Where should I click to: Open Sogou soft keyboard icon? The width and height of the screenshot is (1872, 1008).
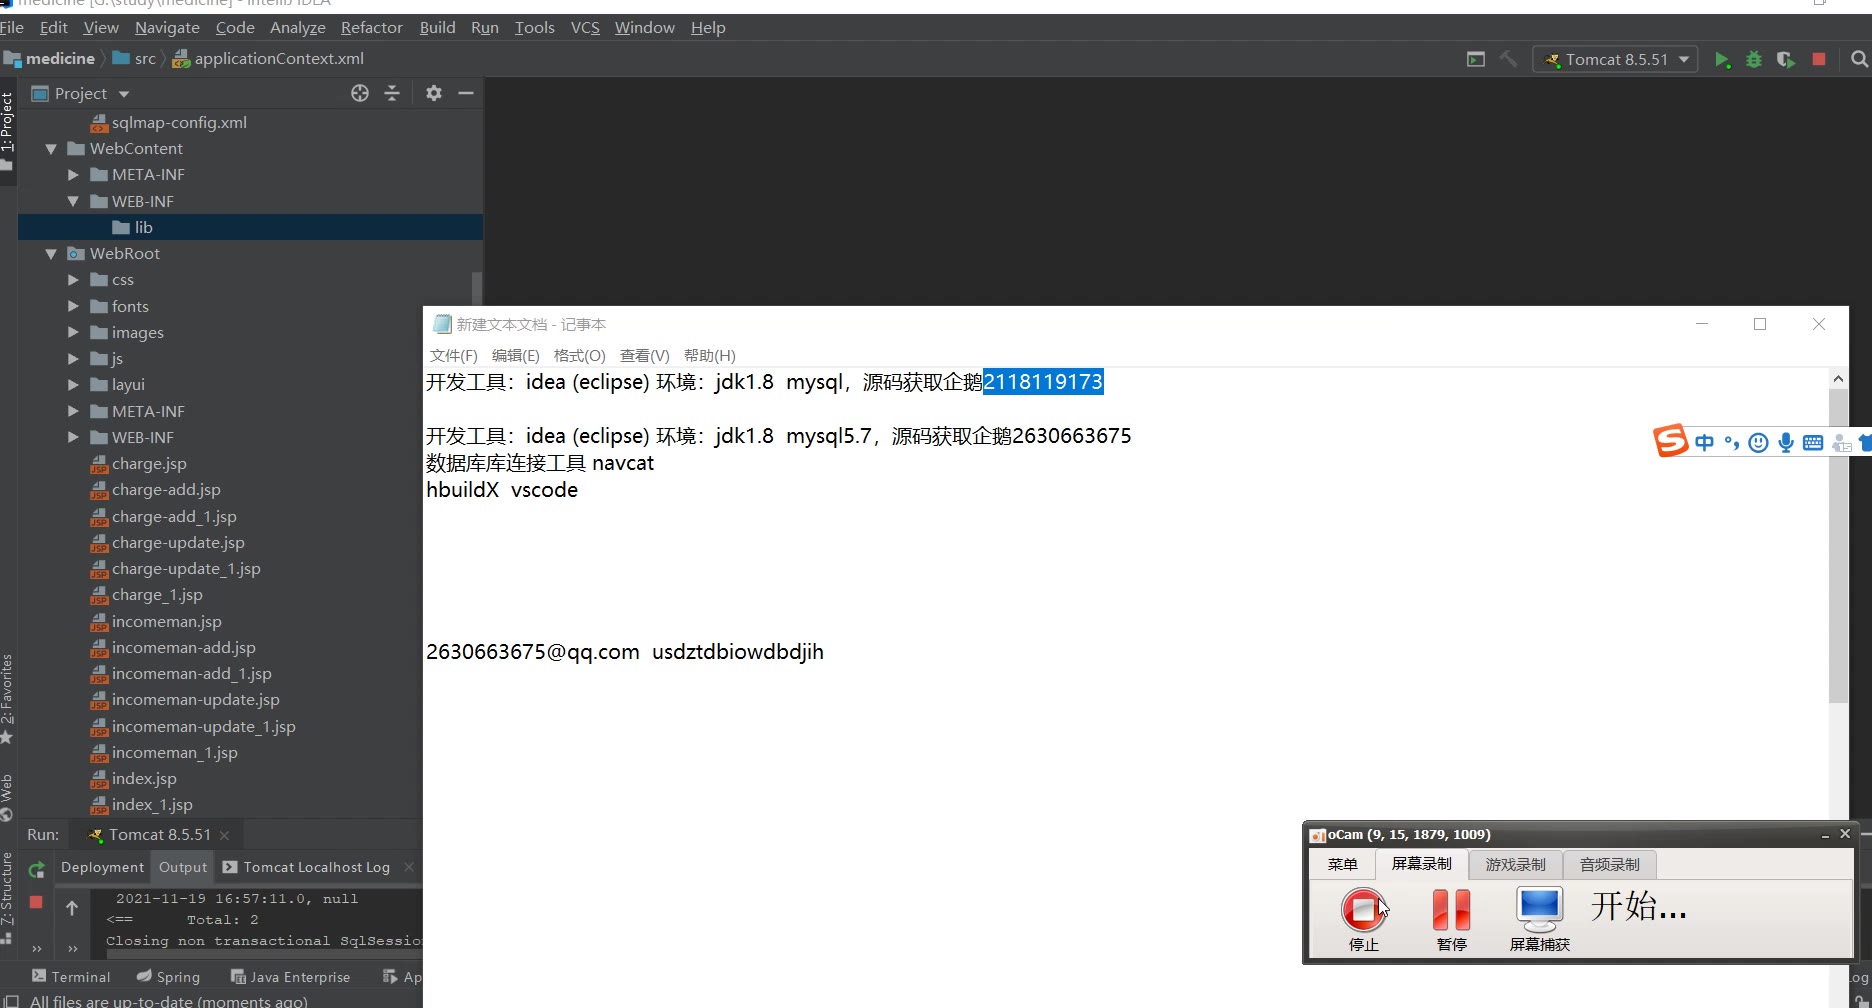pyautogui.click(x=1813, y=442)
